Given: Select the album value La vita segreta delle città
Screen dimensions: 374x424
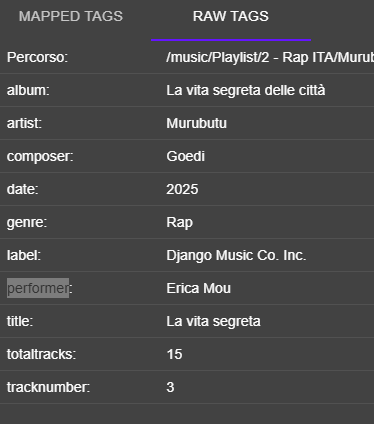Looking at the screenshot, I should [246, 90].
